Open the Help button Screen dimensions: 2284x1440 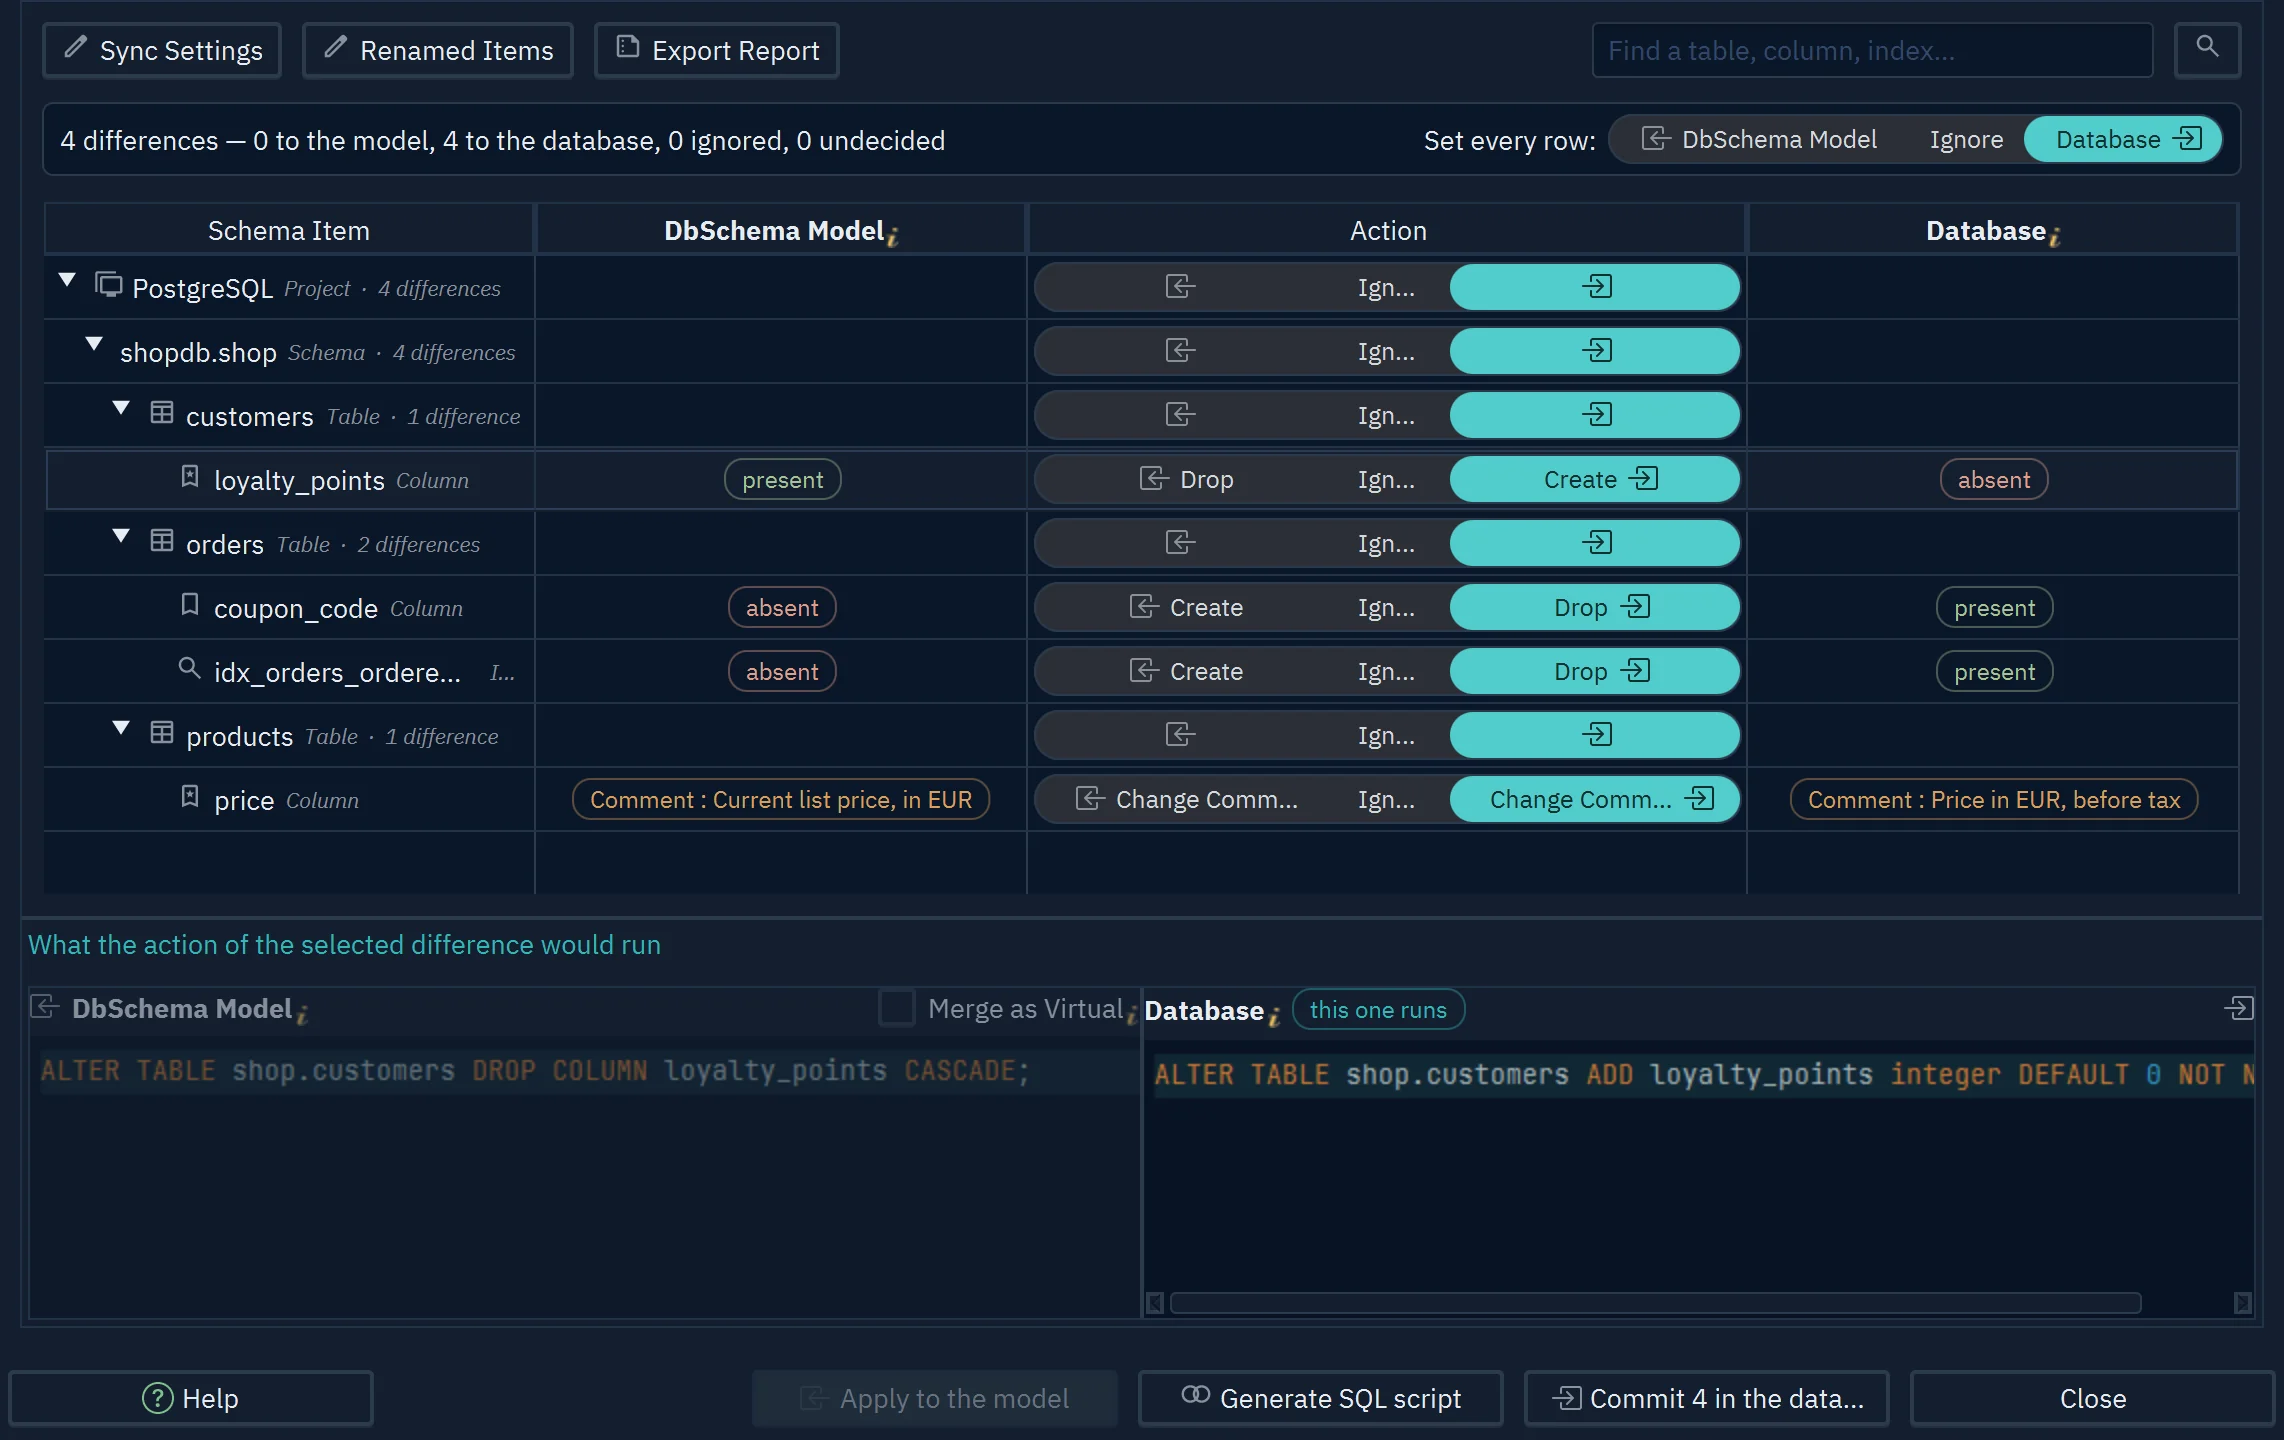click(x=191, y=1397)
